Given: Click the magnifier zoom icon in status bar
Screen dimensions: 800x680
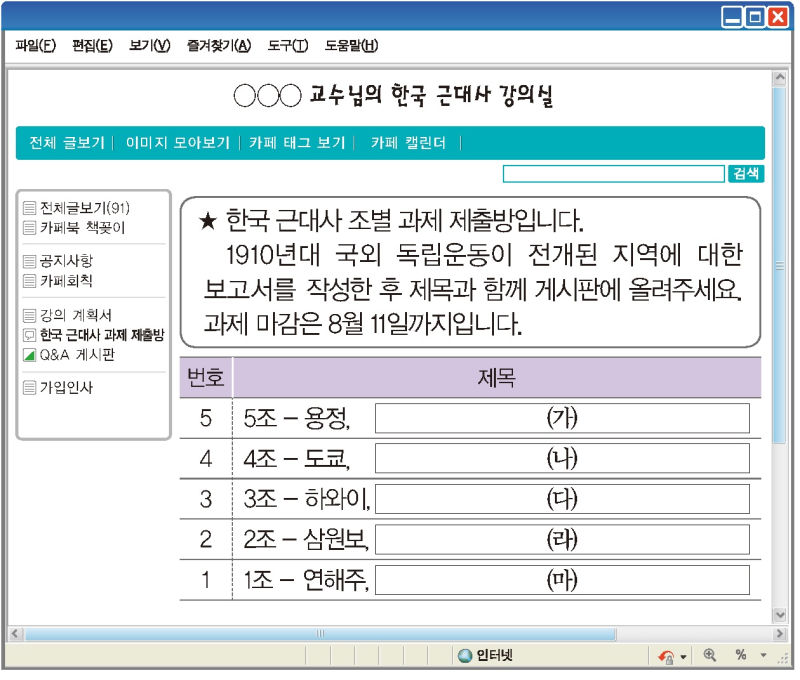Looking at the screenshot, I should tap(710, 656).
